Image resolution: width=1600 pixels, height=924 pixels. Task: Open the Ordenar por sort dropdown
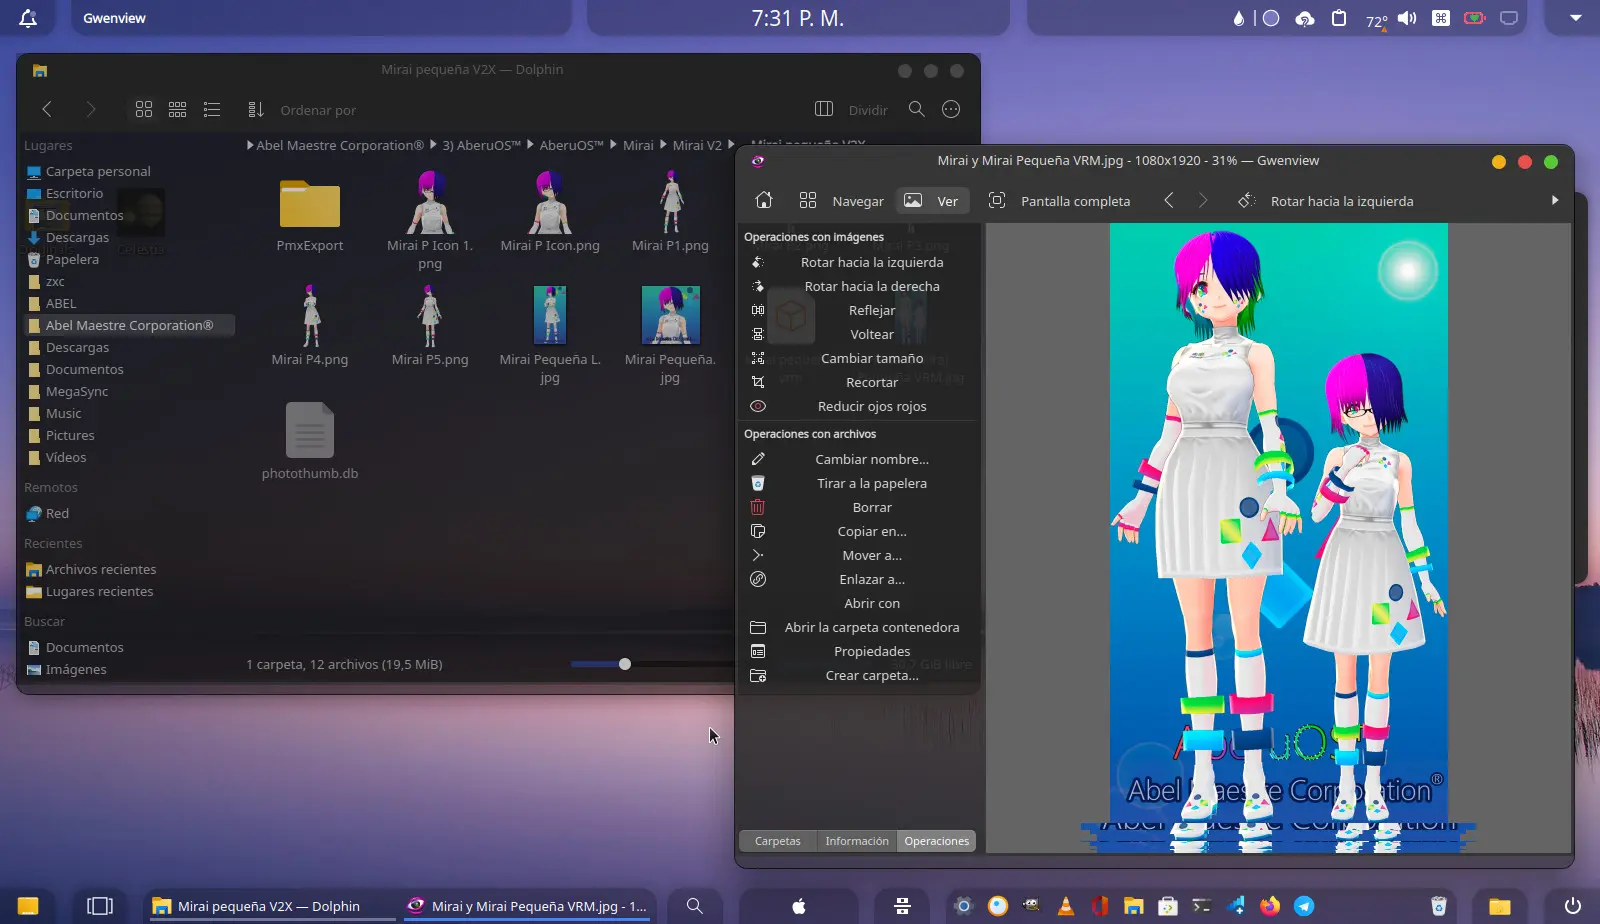click(302, 110)
